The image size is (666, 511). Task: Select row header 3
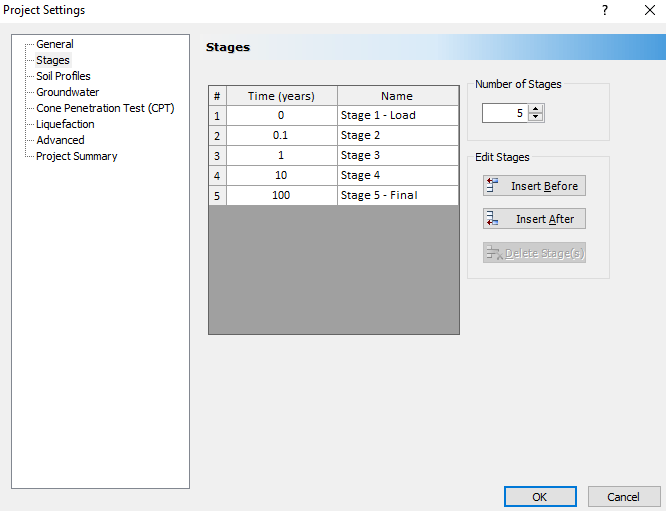[217, 155]
